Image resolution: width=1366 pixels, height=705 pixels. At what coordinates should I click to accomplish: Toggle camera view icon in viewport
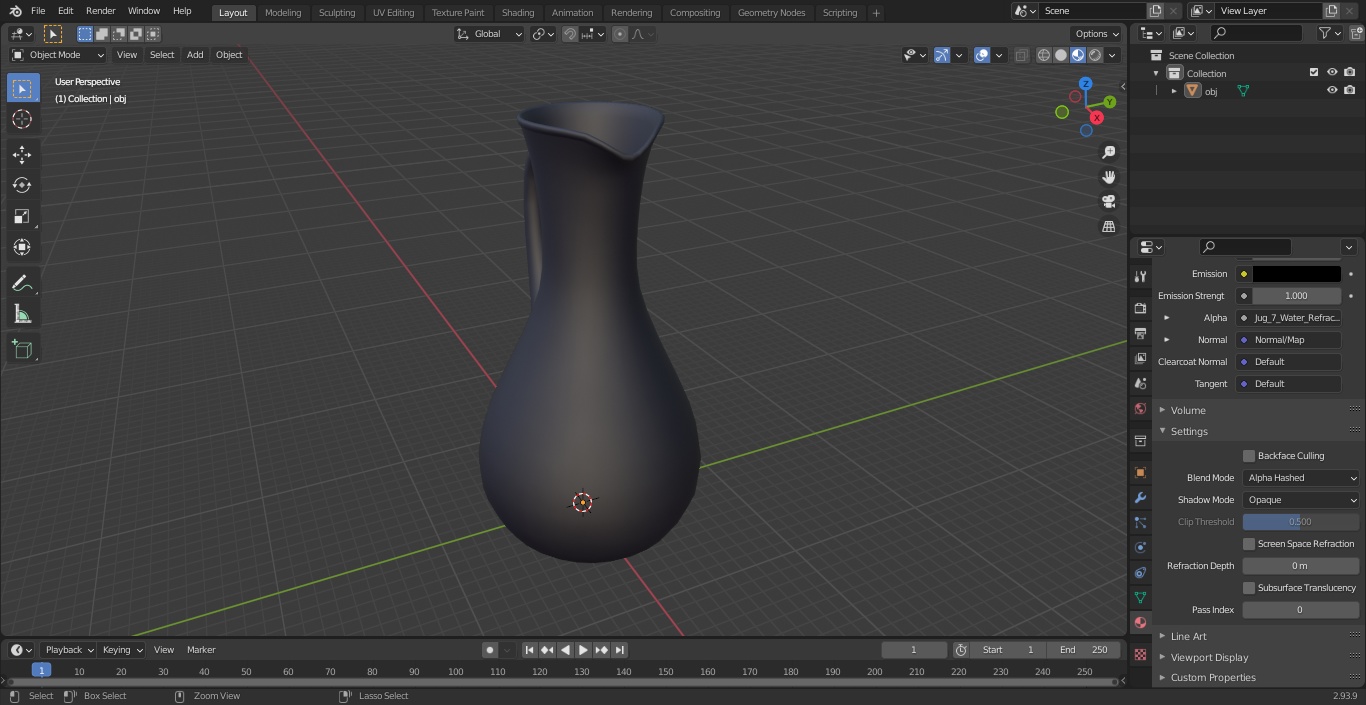1108,201
